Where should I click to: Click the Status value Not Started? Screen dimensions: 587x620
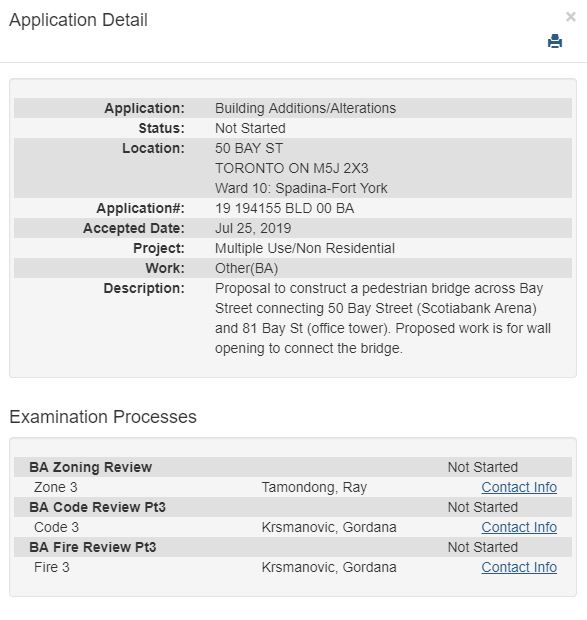pos(250,129)
